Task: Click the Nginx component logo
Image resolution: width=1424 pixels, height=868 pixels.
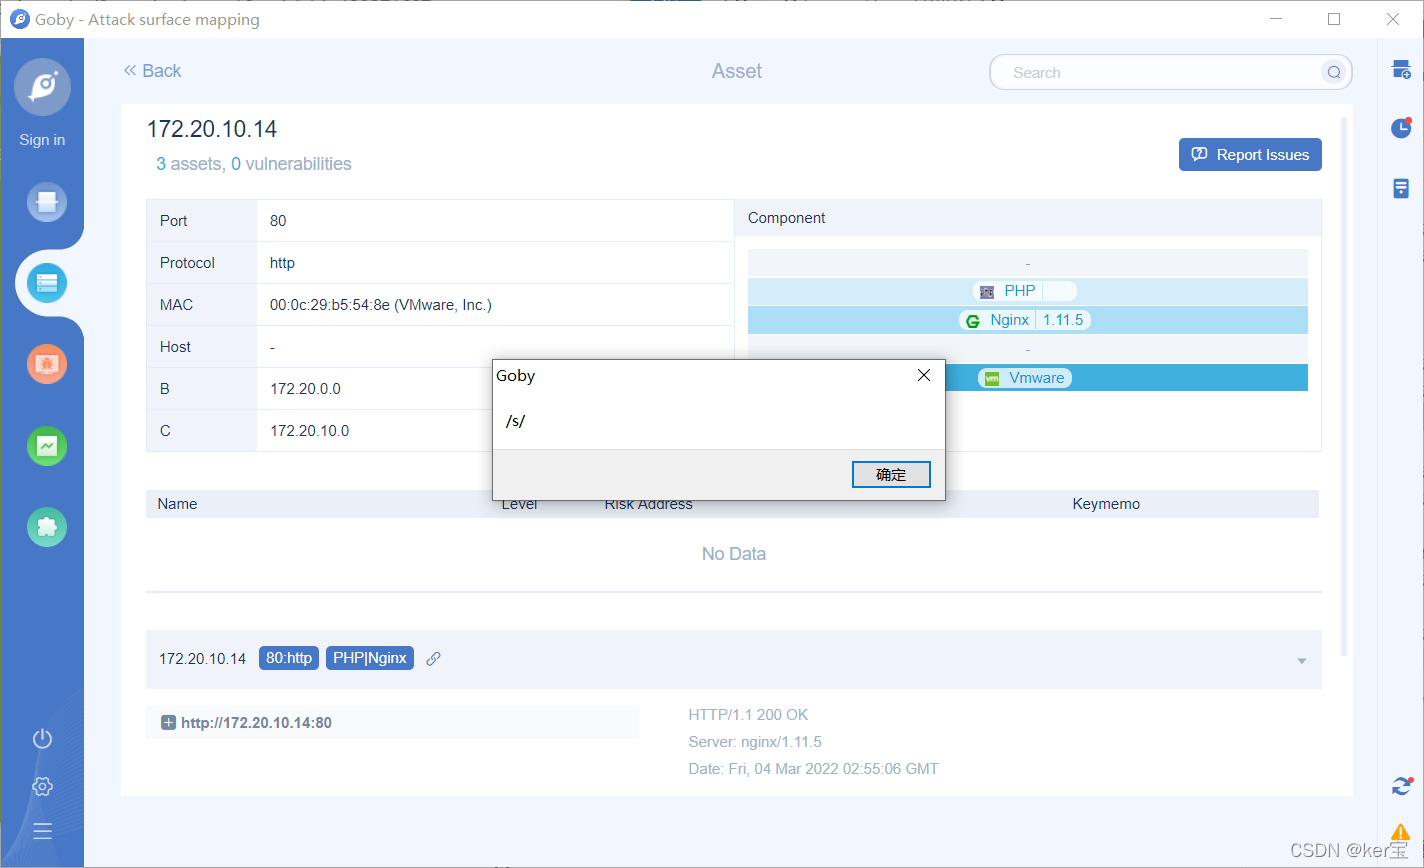Action: pos(973,320)
